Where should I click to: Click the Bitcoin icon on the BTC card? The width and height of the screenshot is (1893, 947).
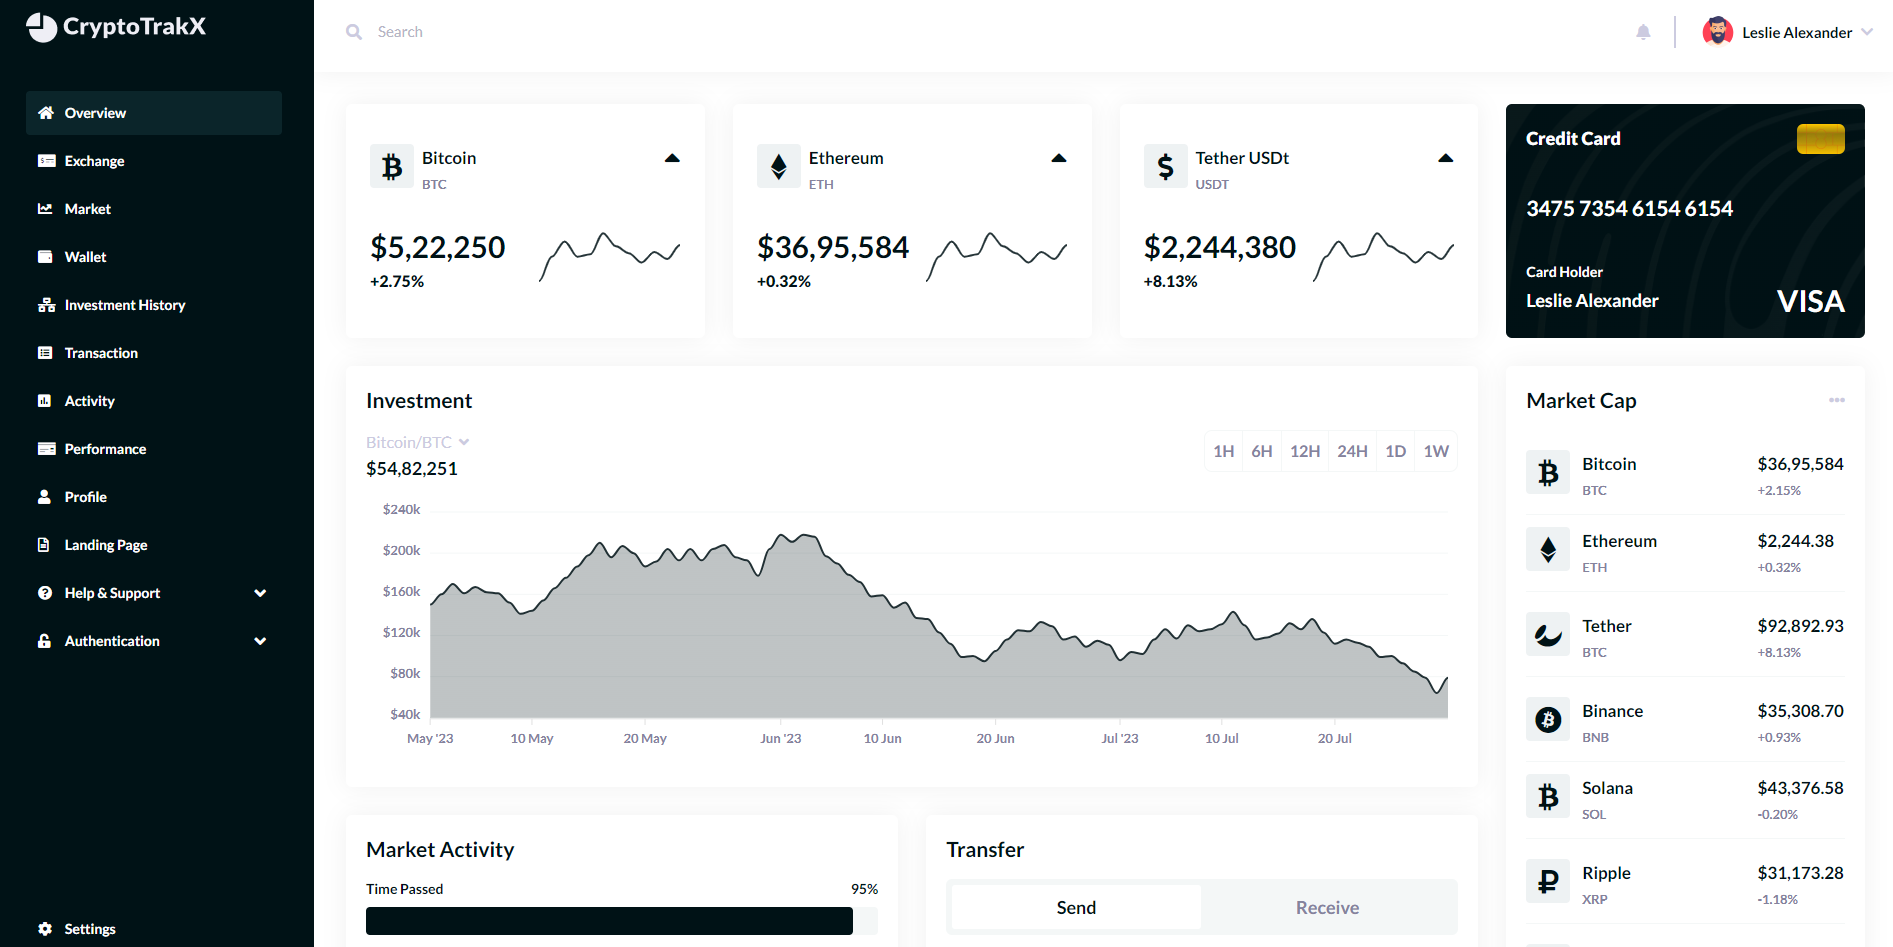[391, 166]
